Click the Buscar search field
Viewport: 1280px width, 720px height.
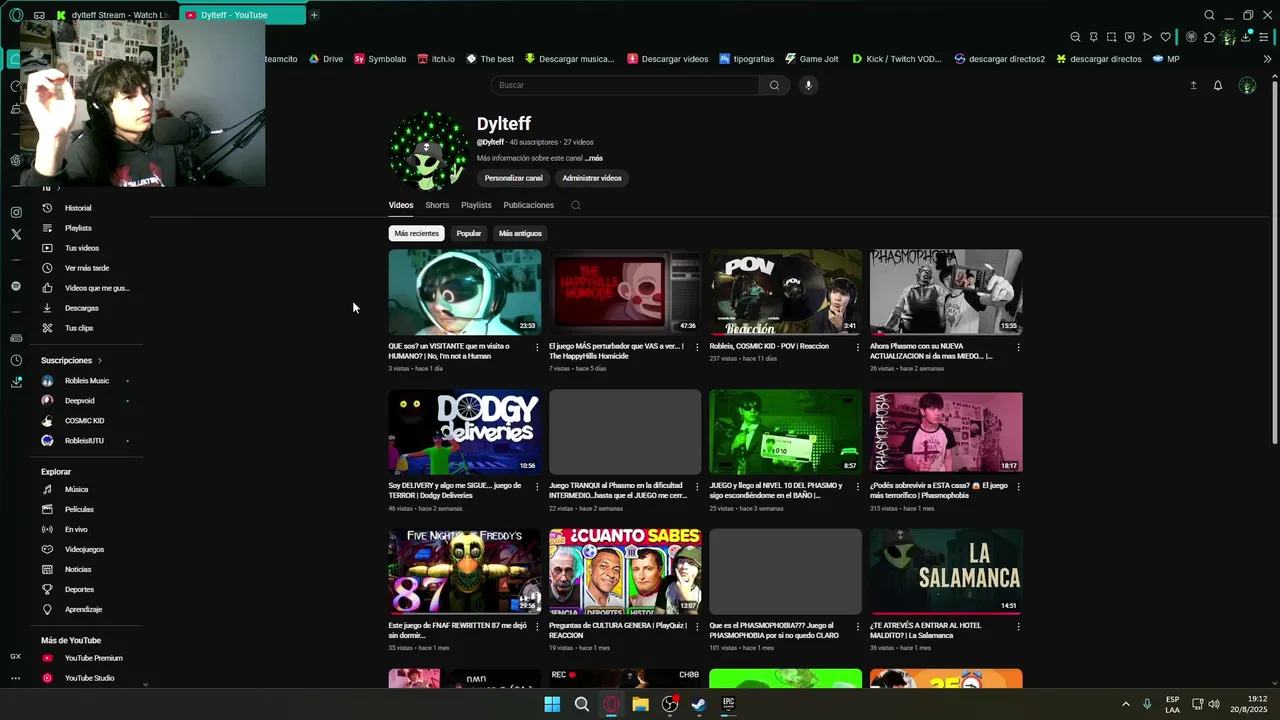click(x=625, y=85)
